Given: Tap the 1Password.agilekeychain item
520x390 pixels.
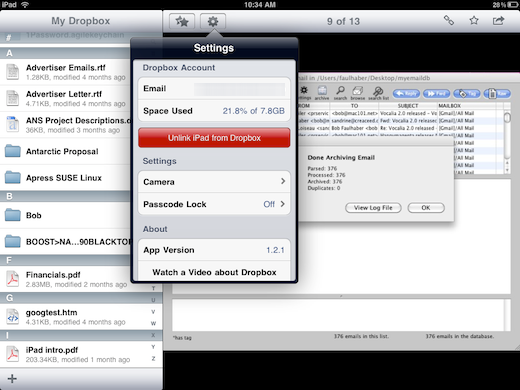Looking at the screenshot, I should click(x=75, y=35).
